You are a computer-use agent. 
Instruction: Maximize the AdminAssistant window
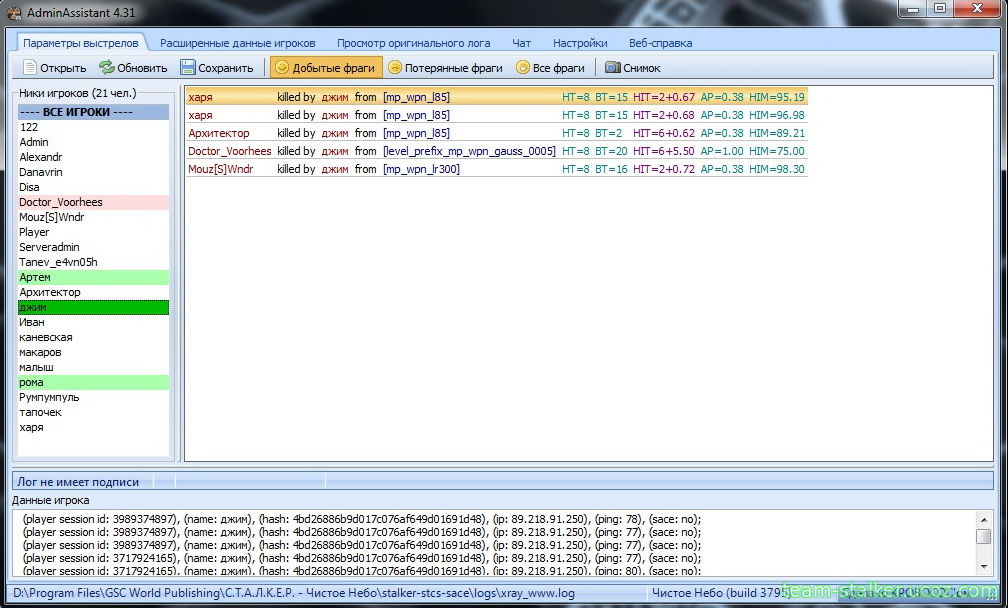(940, 8)
